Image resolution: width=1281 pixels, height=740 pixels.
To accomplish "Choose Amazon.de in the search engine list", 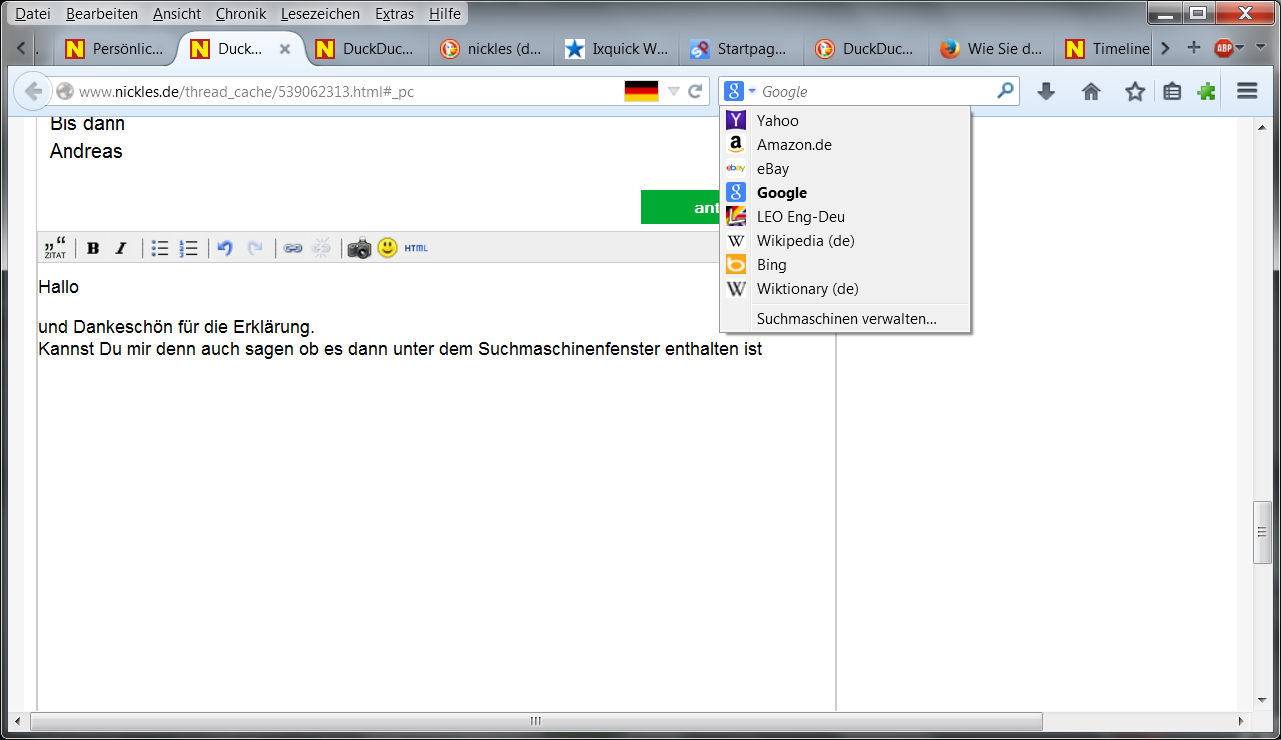I will point(845,144).
